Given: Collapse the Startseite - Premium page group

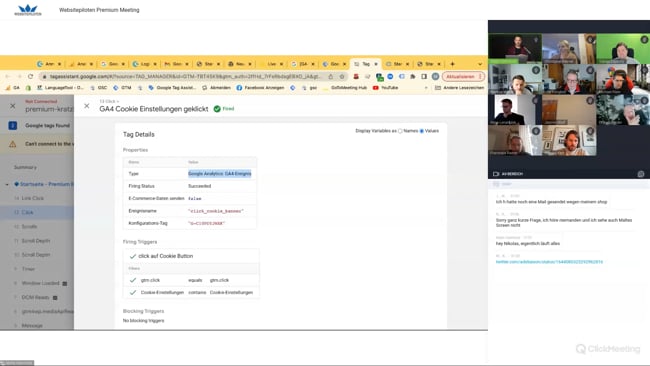Looking at the screenshot, I should click(7, 184).
